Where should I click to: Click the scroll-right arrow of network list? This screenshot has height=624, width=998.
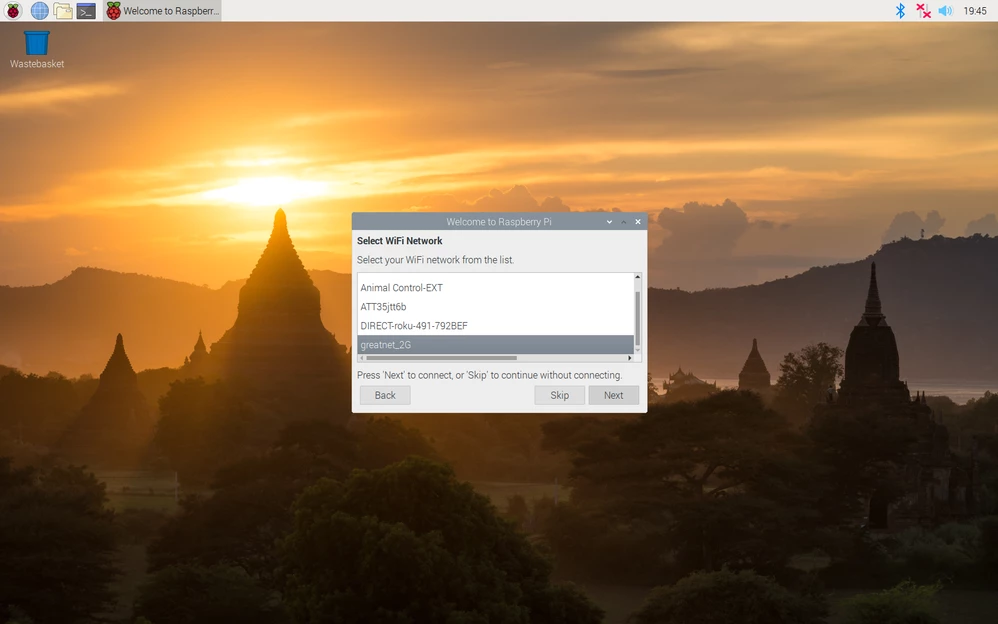coord(630,358)
